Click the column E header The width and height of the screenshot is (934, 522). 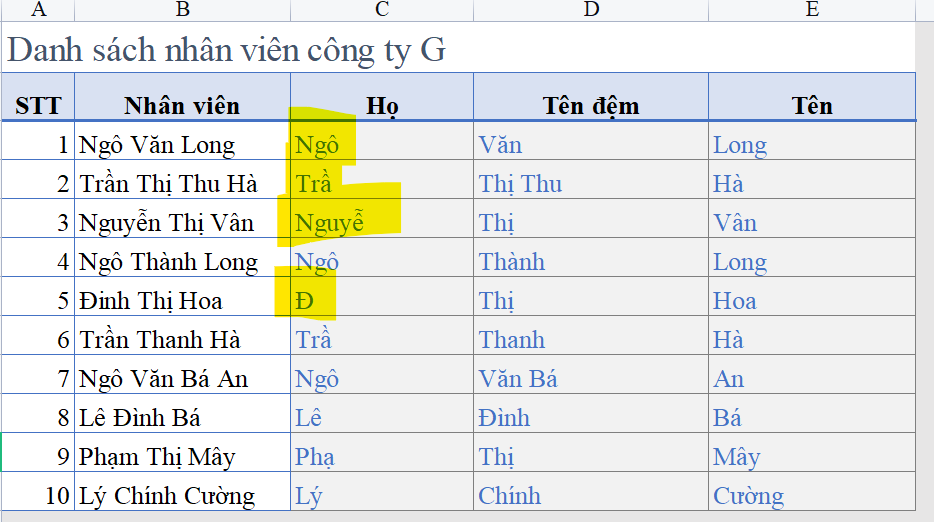(811, 9)
